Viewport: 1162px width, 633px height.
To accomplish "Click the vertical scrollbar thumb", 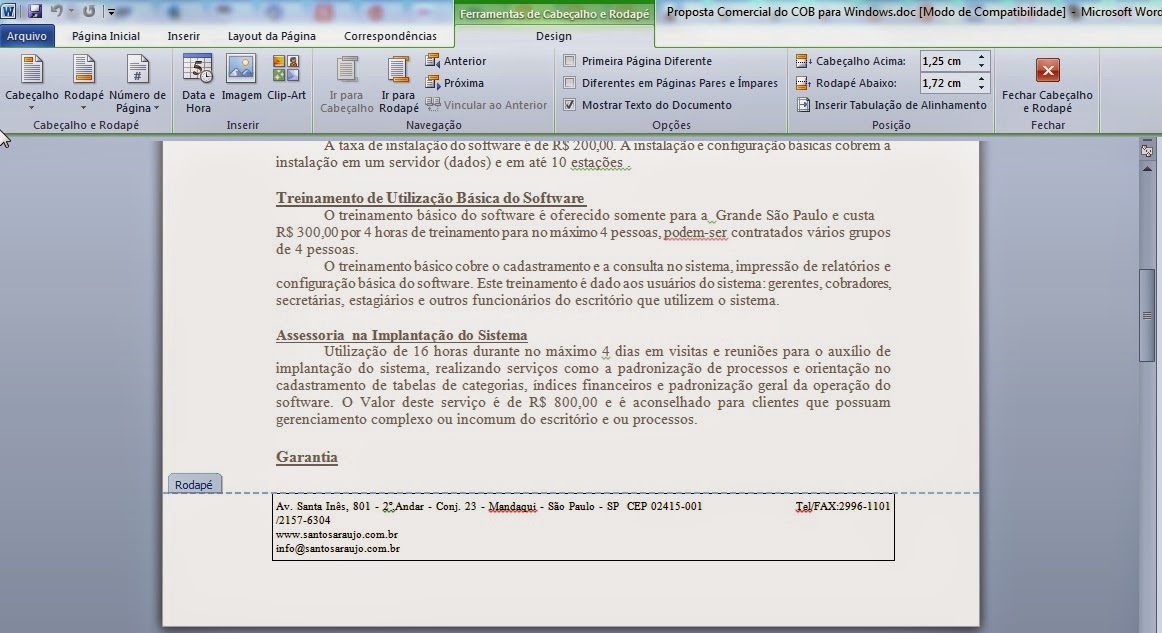I will [1146, 315].
